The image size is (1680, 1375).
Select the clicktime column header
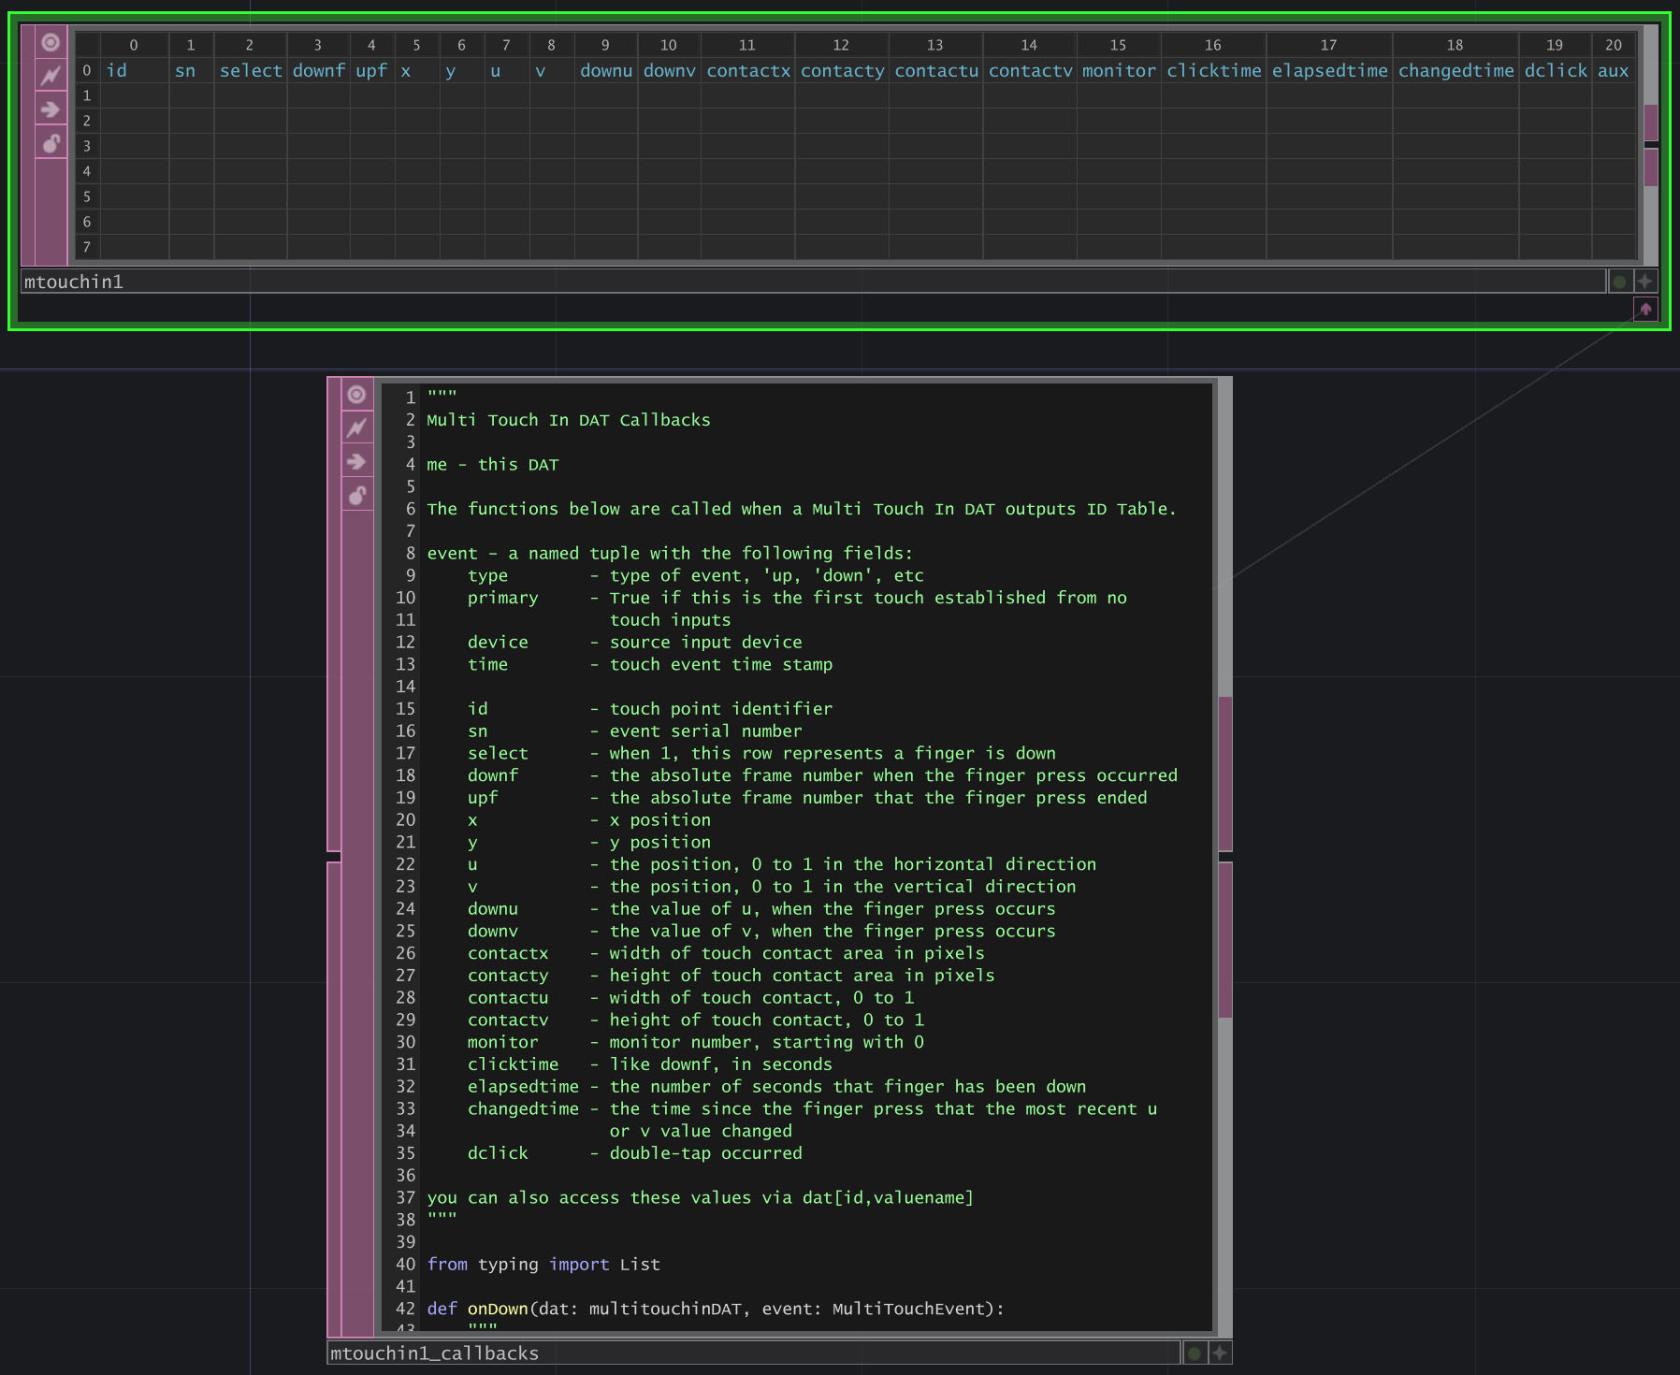pos(1213,71)
